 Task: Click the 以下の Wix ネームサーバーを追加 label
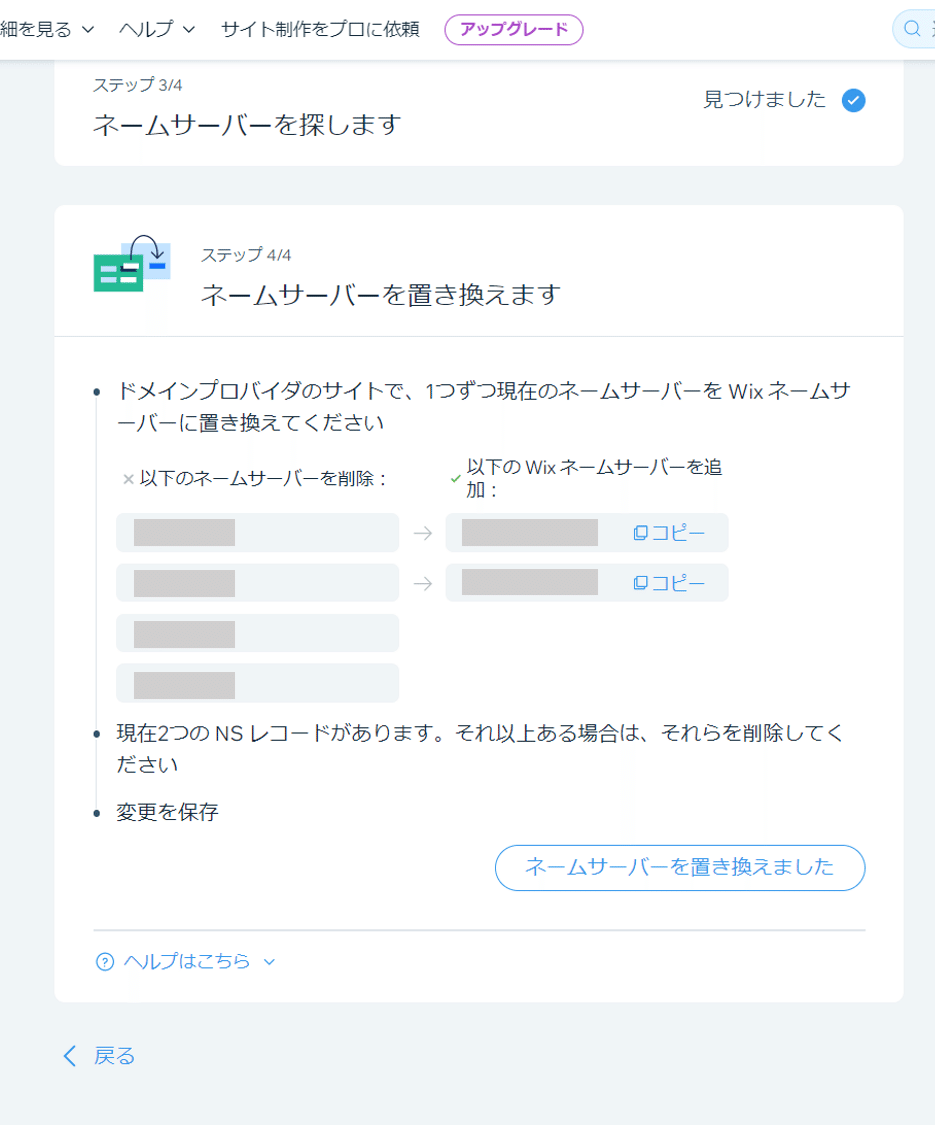point(593,479)
